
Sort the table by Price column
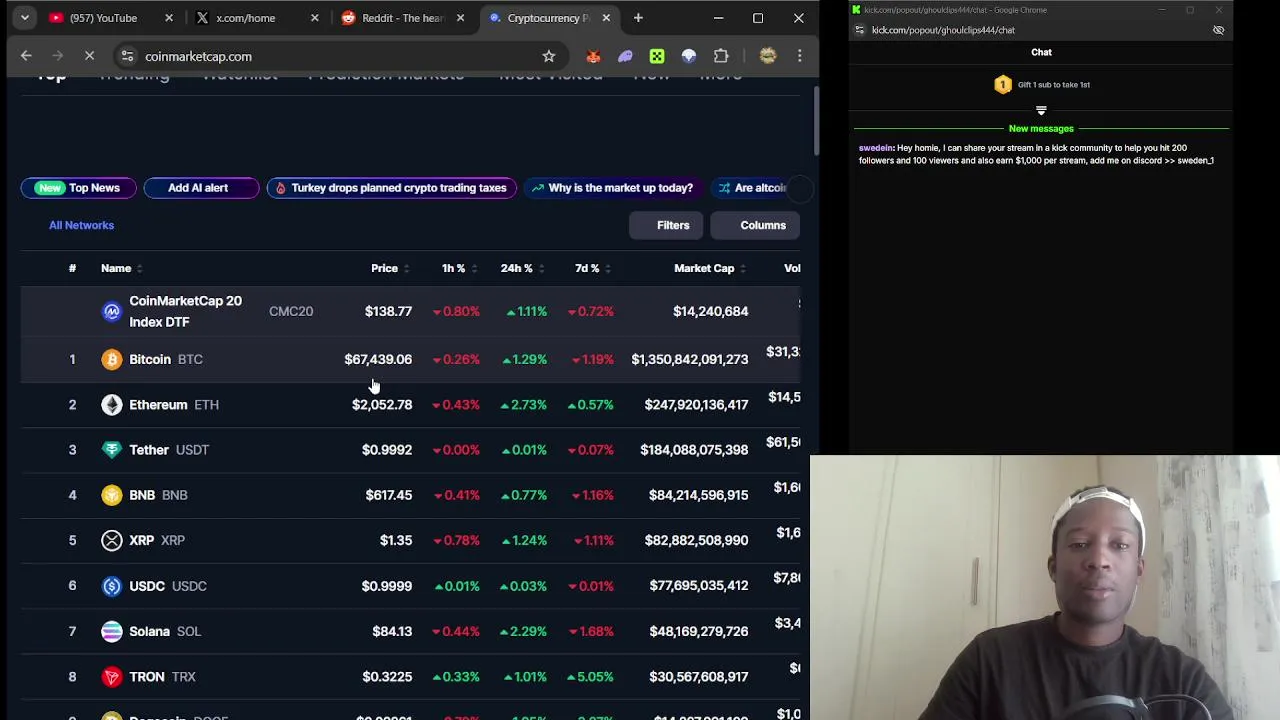click(x=390, y=268)
